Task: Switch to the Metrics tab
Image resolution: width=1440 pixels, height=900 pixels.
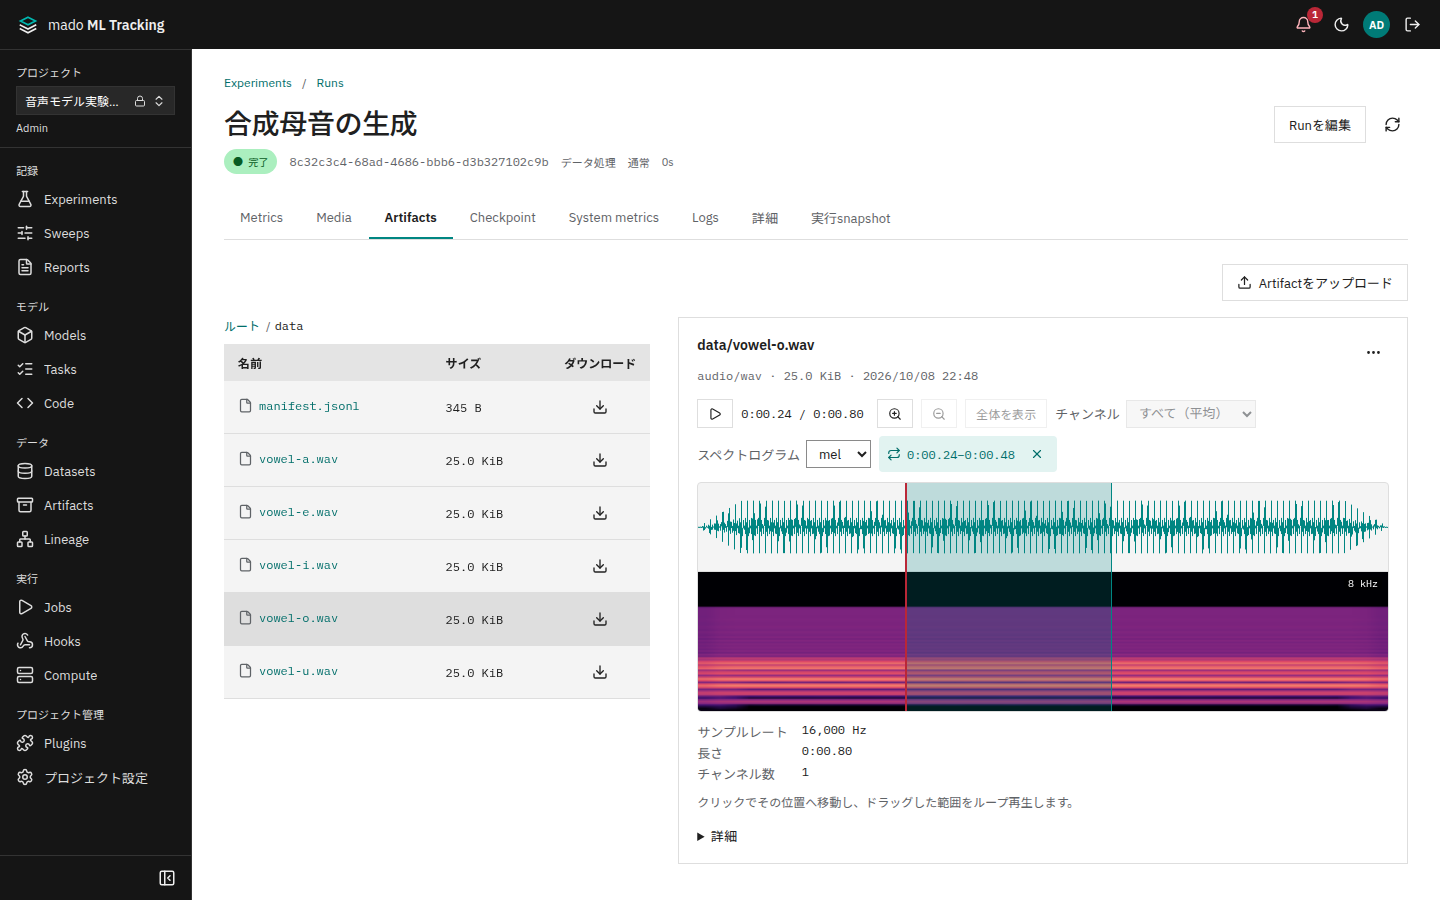Action: click(261, 218)
